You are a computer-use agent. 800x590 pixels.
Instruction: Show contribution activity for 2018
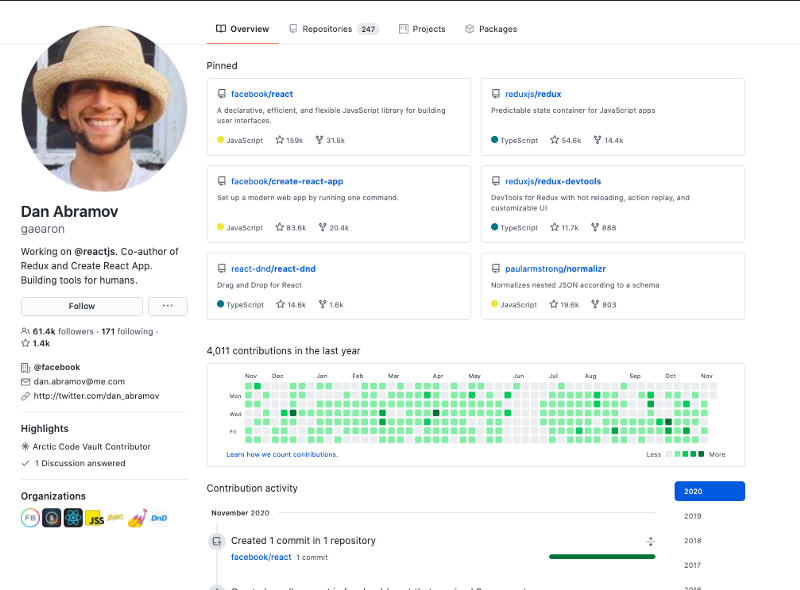point(693,540)
